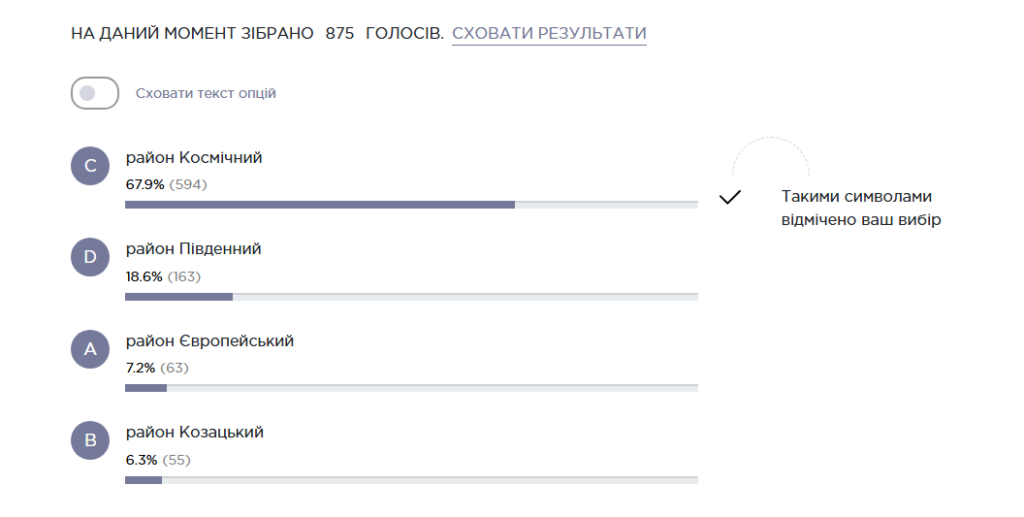Click the checkmark legend symbol
Screen dimensions: 1024x517
[x=730, y=197]
